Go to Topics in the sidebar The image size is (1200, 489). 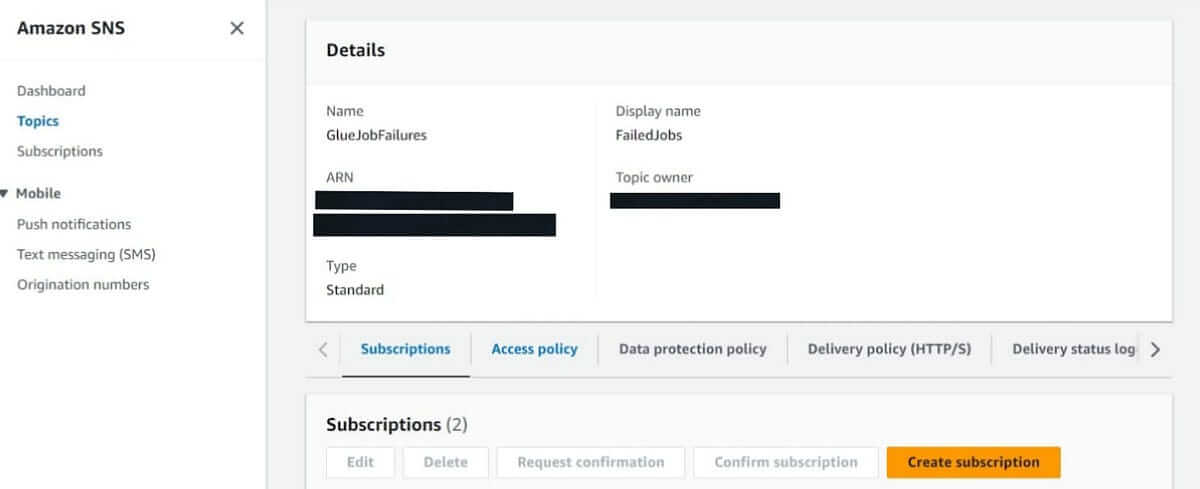(38, 121)
